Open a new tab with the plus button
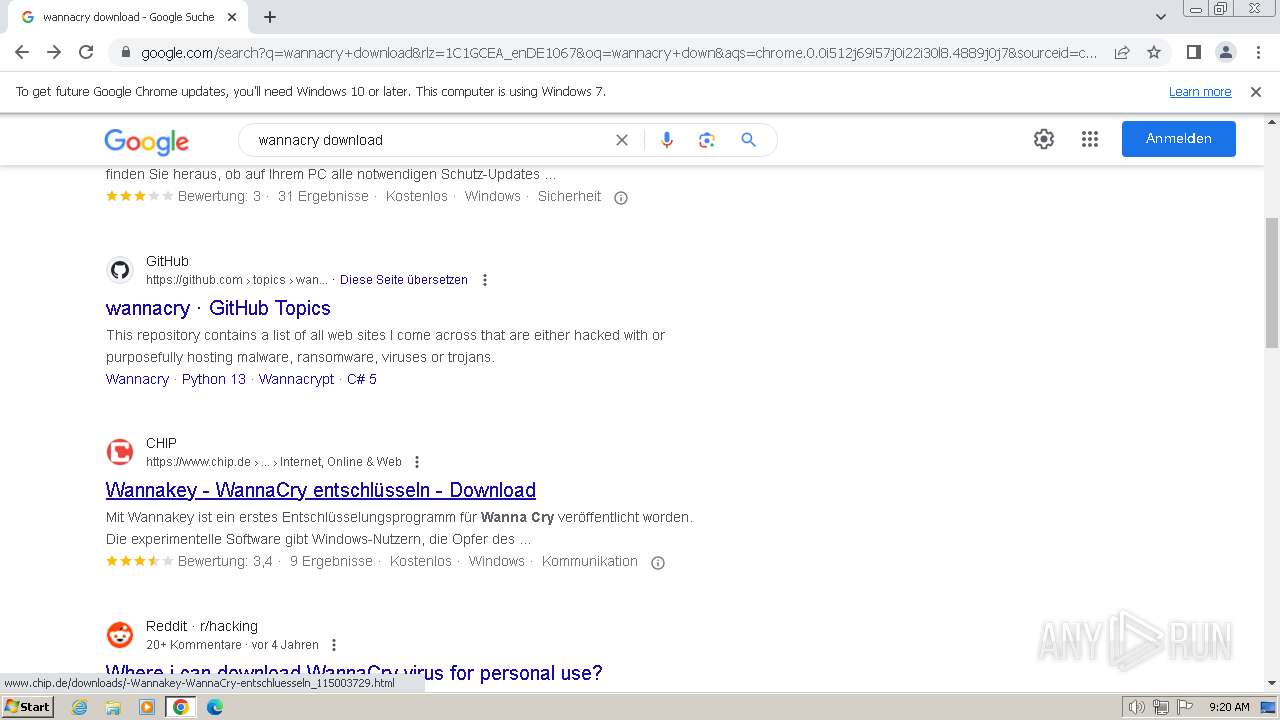The image size is (1280, 720). click(x=270, y=17)
